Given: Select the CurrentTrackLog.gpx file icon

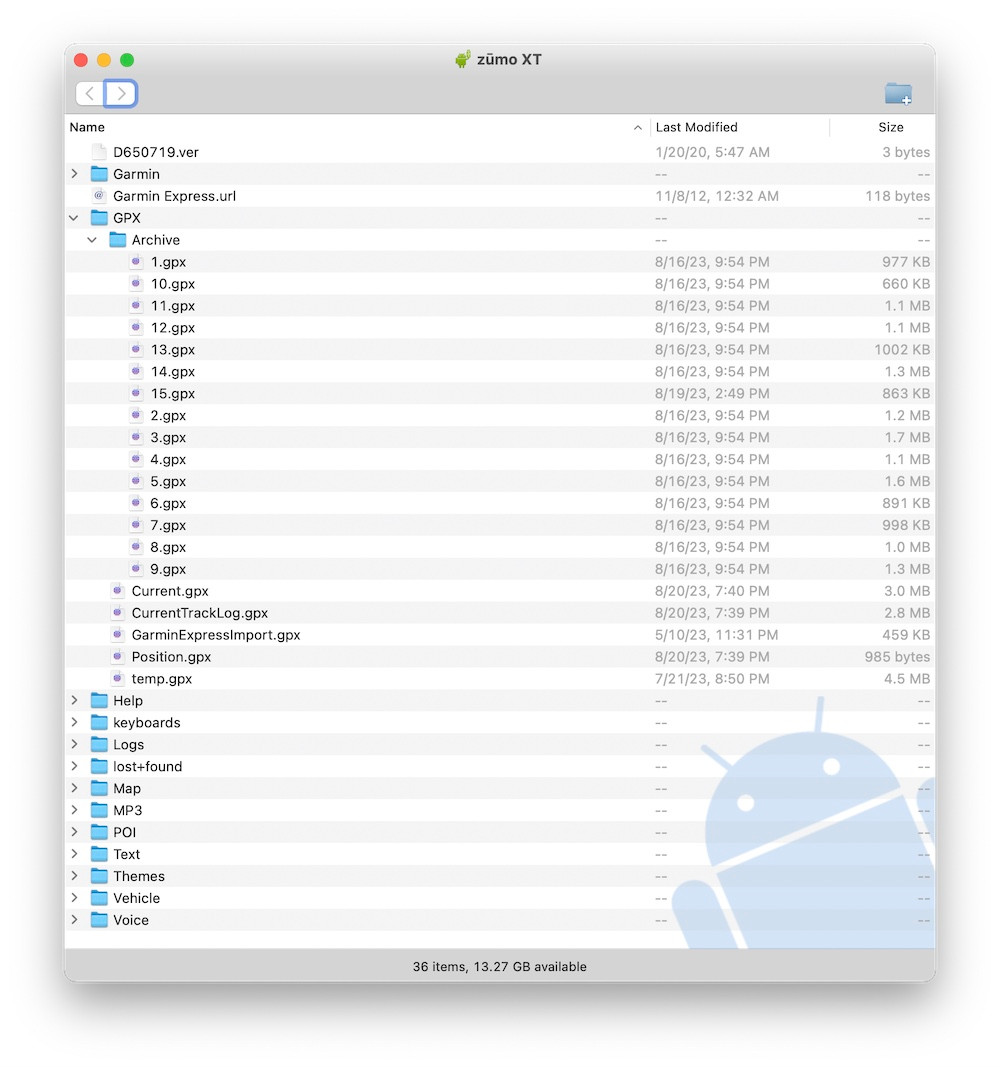Looking at the screenshot, I should coord(118,612).
